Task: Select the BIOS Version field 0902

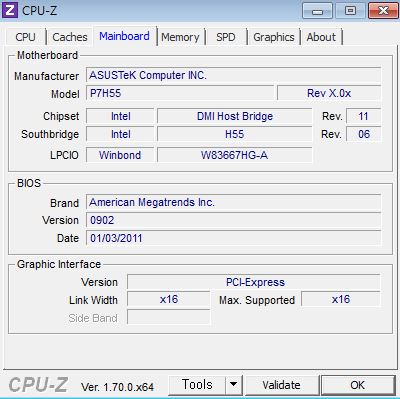Action: click(x=233, y=220)
